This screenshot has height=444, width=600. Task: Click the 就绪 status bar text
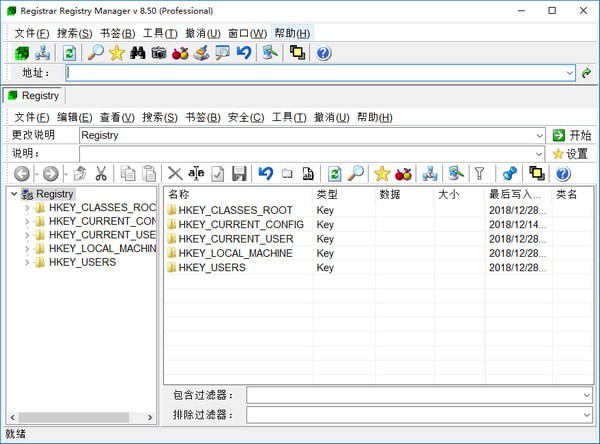(x=15, y=434)
